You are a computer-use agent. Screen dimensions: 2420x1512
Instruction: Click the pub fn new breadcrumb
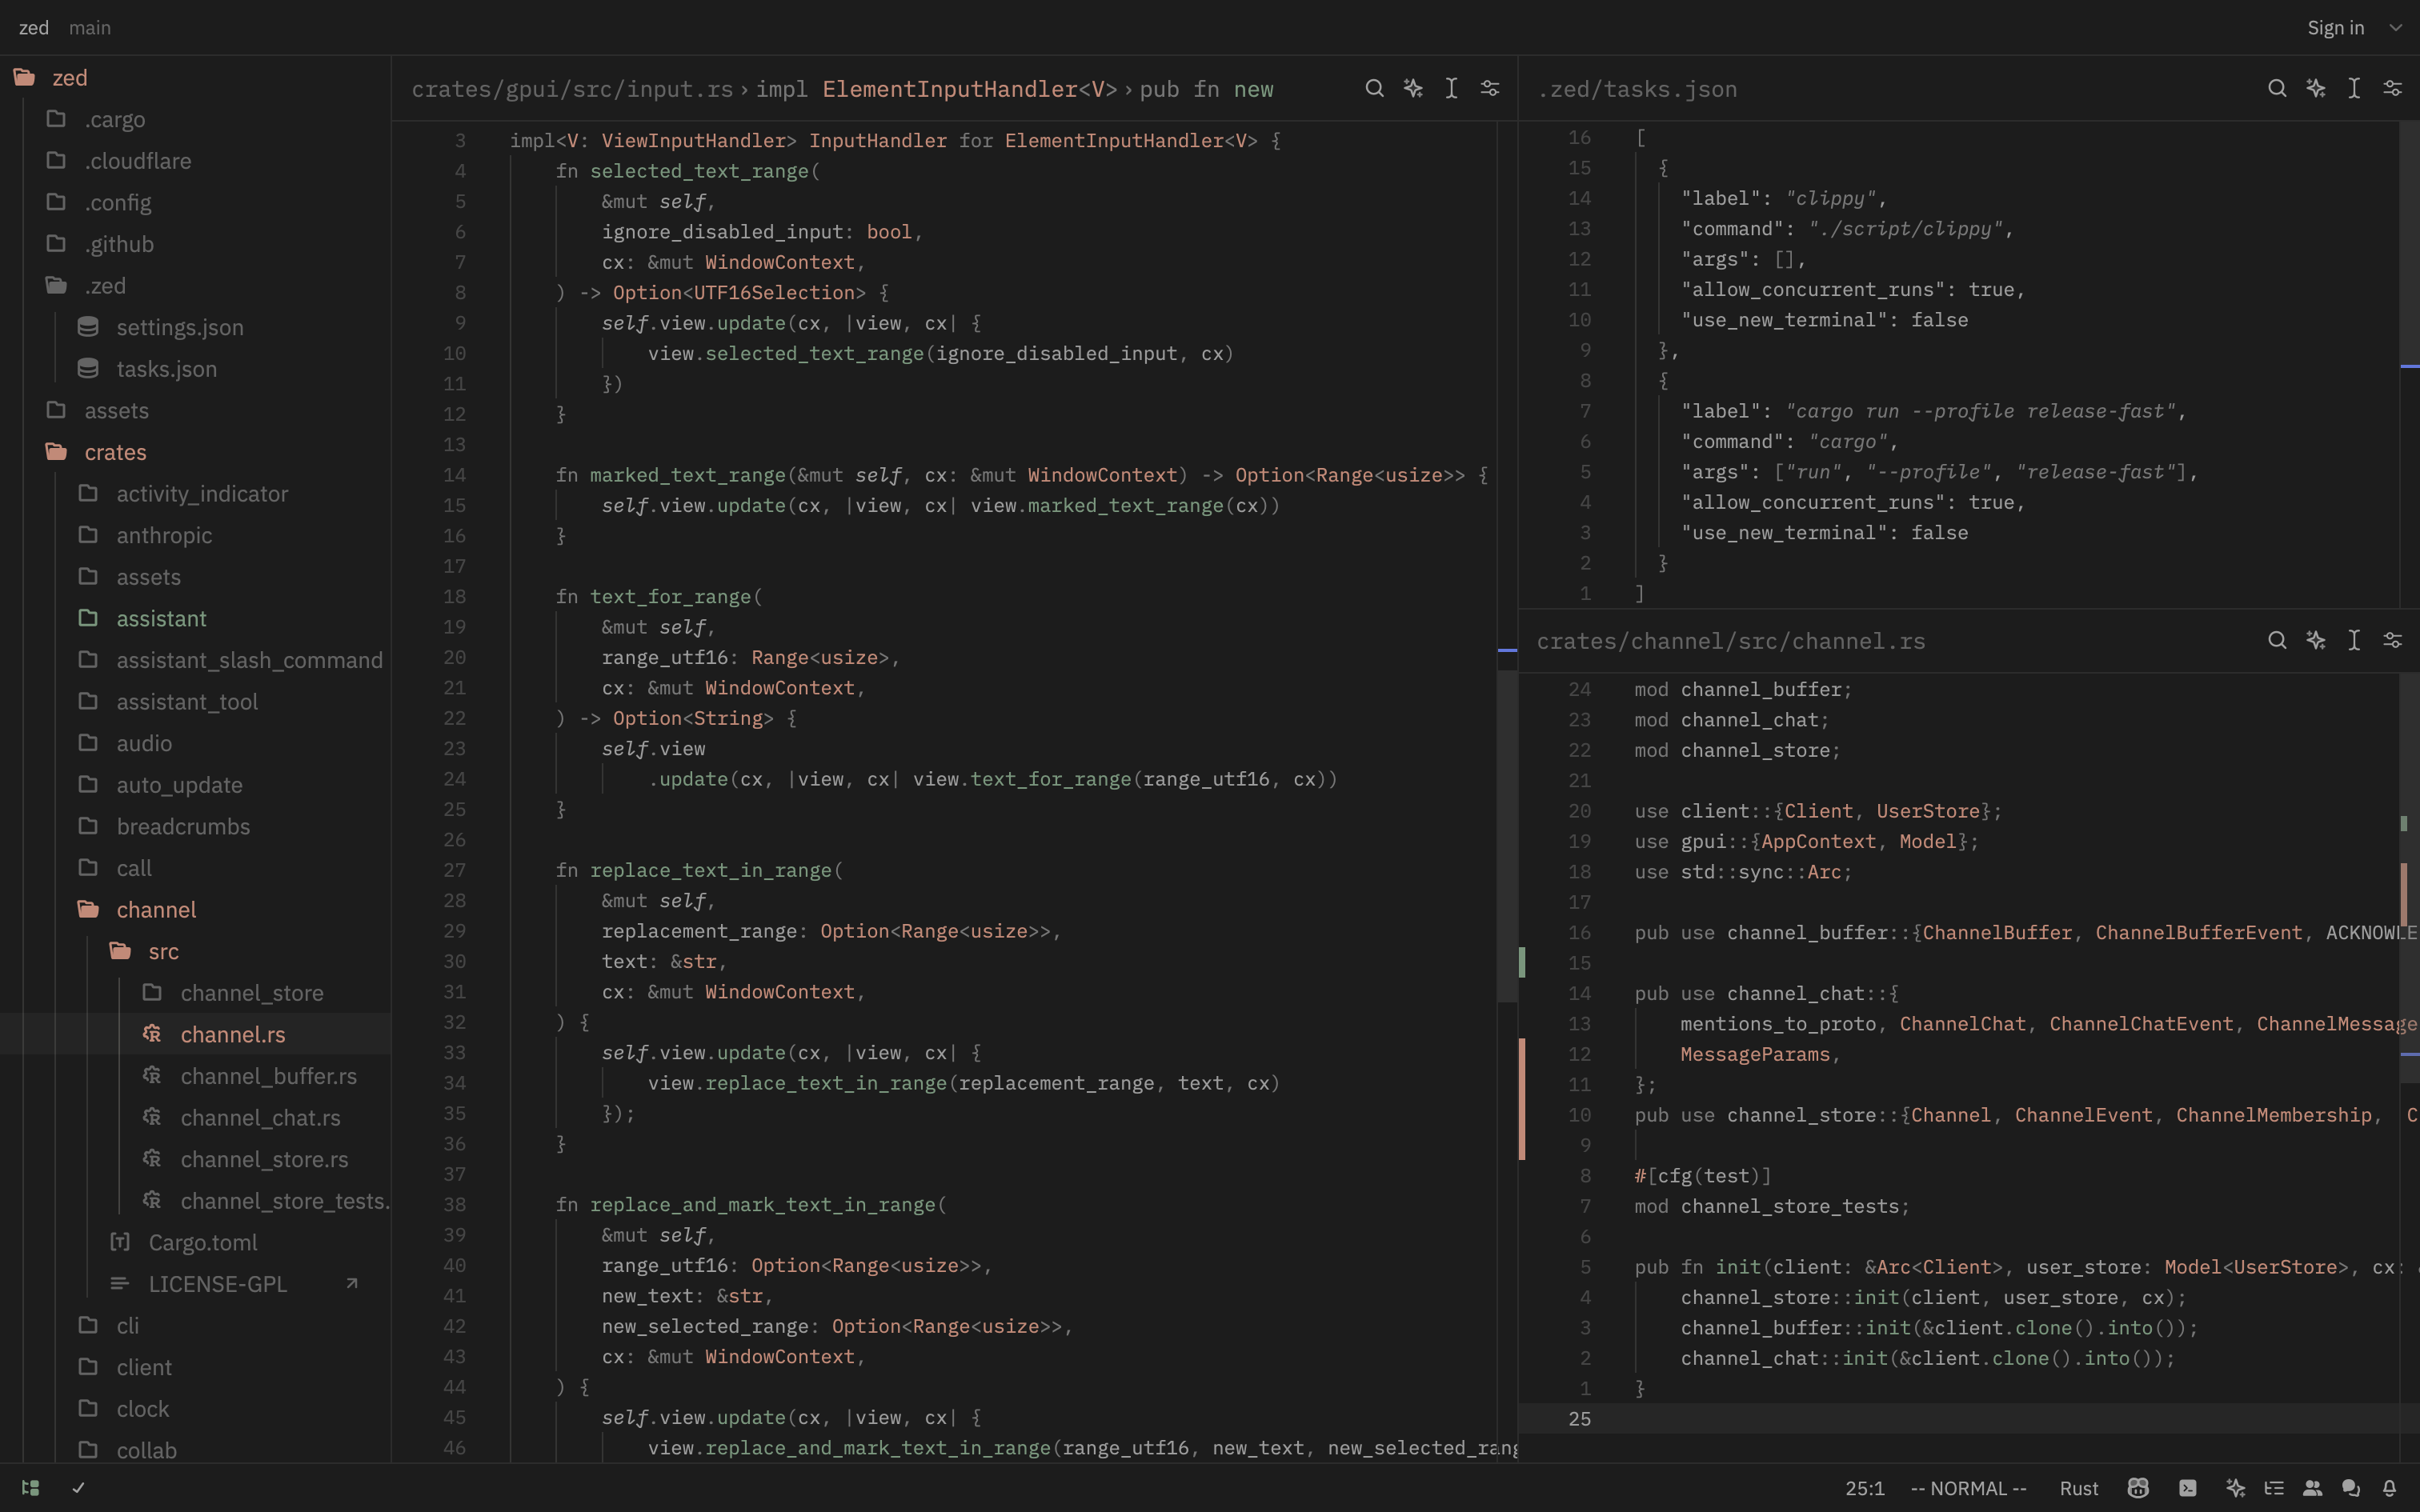[x=1207, y=89]
